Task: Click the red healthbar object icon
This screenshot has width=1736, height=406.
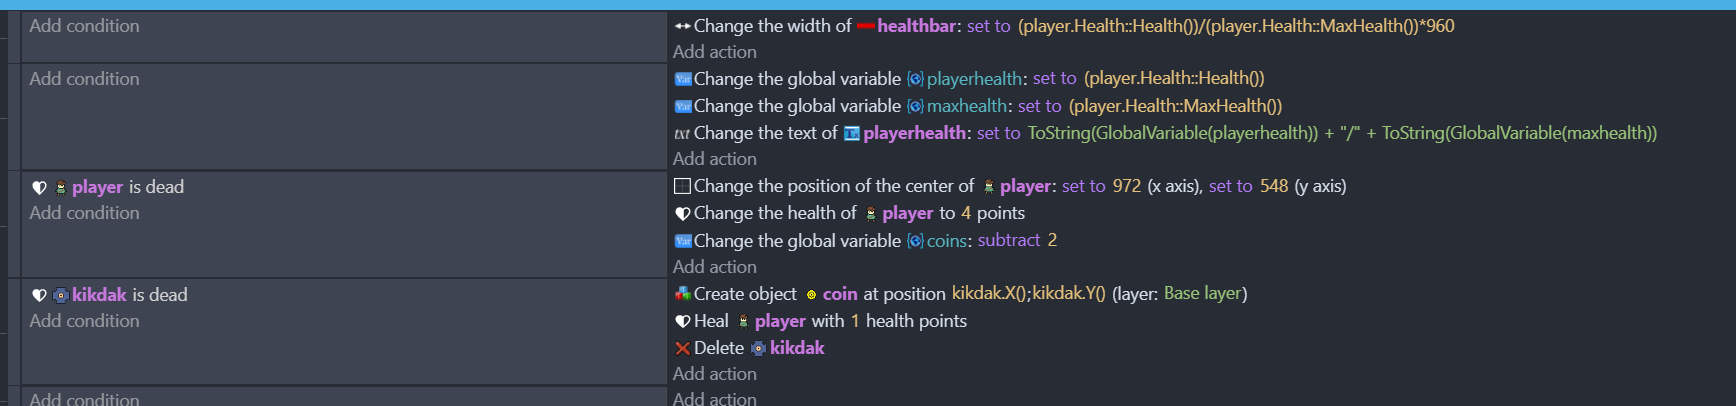Action: (x=866, y=26)
